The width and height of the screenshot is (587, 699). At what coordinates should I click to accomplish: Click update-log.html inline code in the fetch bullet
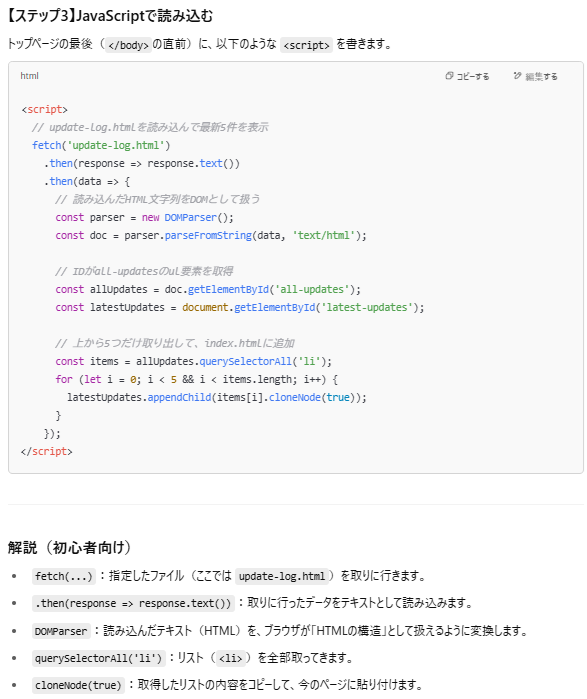(282, 576)
